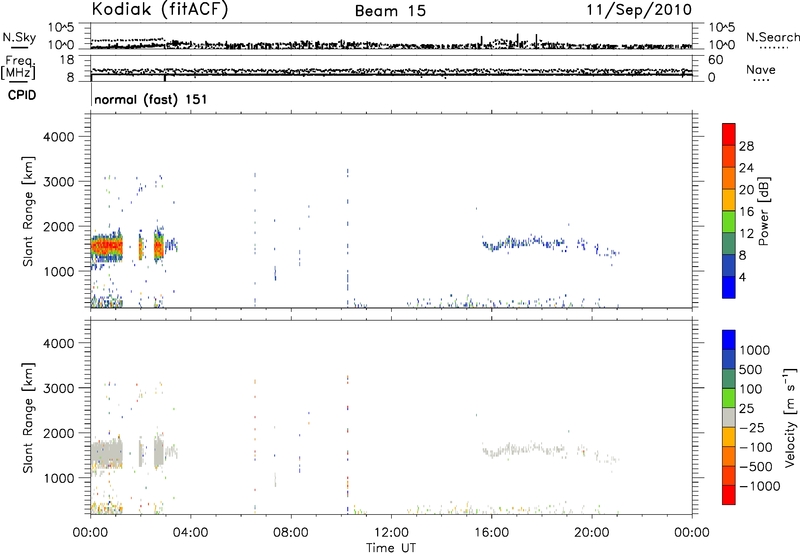Click the gray velocity scatter band near 17:00 UT
Image resolution: width=800 pixels, height=554 pixels.
coord(526,449)
